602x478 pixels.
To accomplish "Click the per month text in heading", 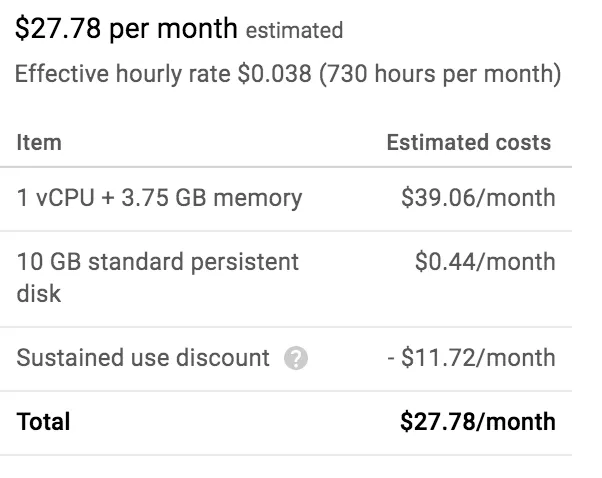I will (x=174, y=30).
